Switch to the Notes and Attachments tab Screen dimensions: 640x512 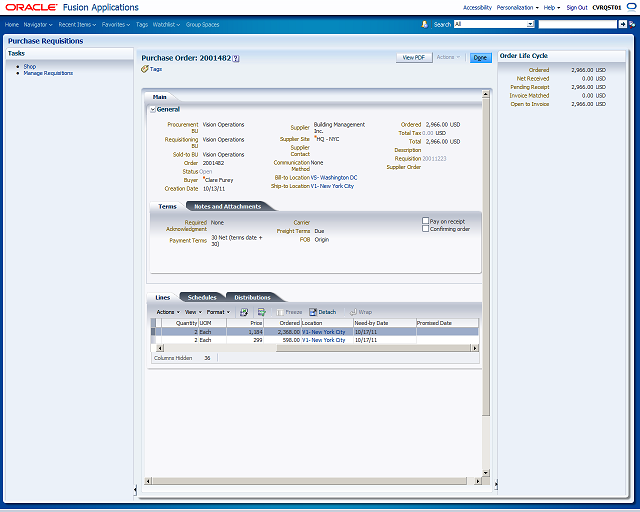tap(227, 207)
